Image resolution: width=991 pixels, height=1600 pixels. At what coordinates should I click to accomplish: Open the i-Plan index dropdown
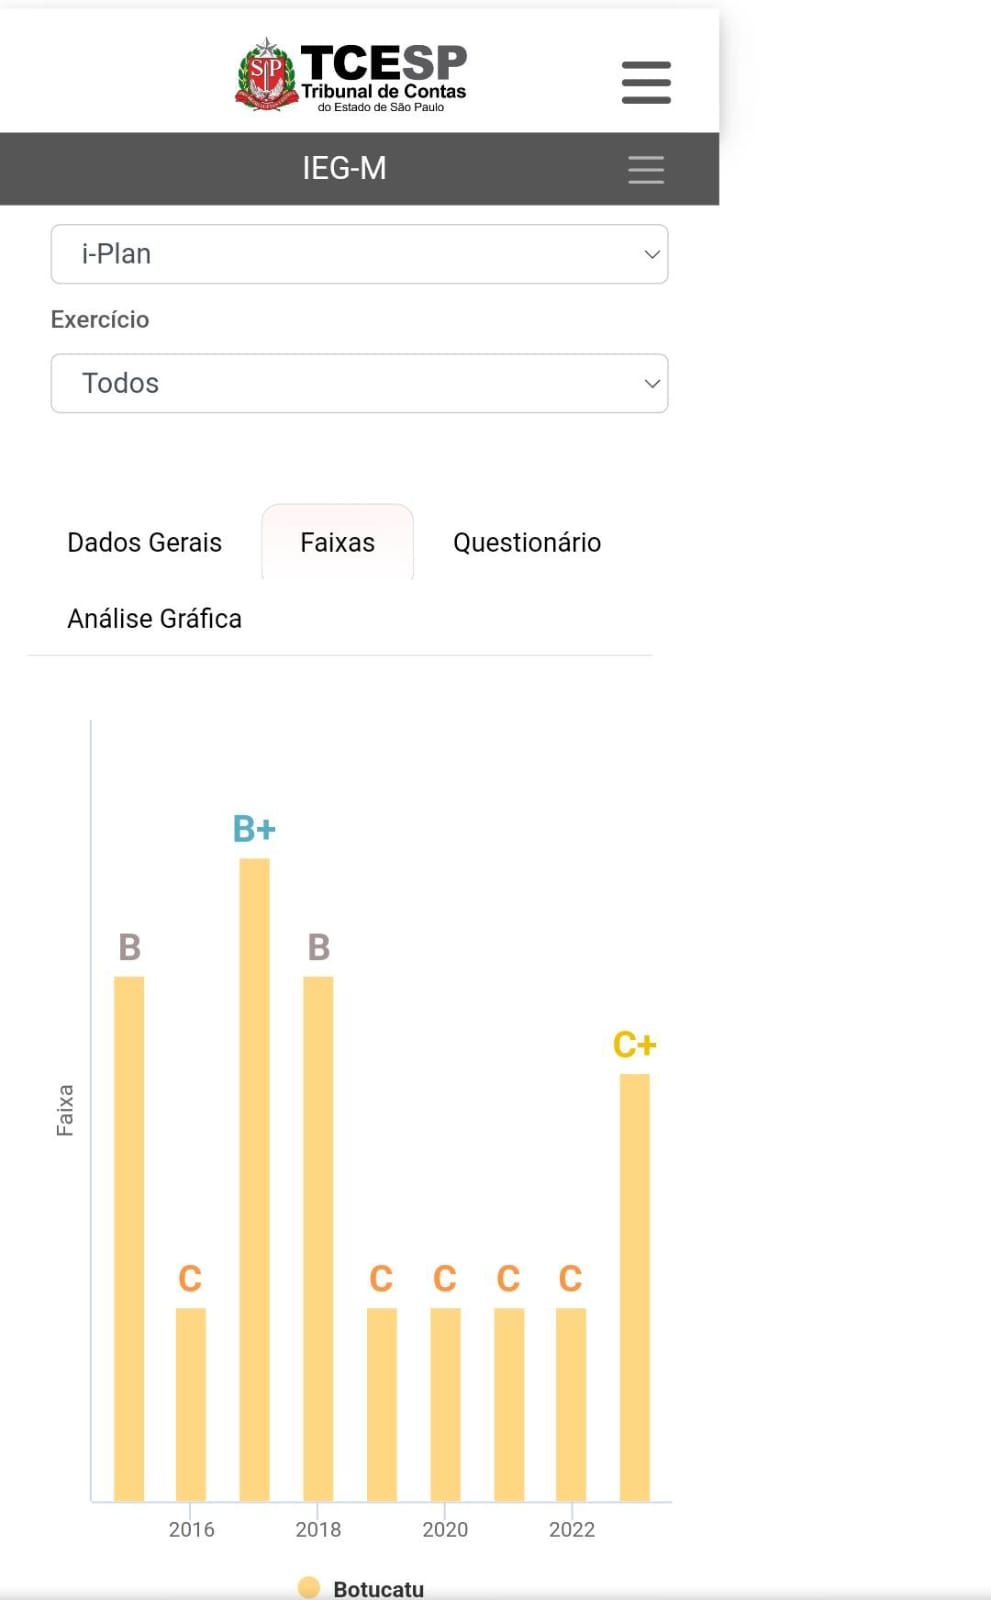click(x=359, y=254)
